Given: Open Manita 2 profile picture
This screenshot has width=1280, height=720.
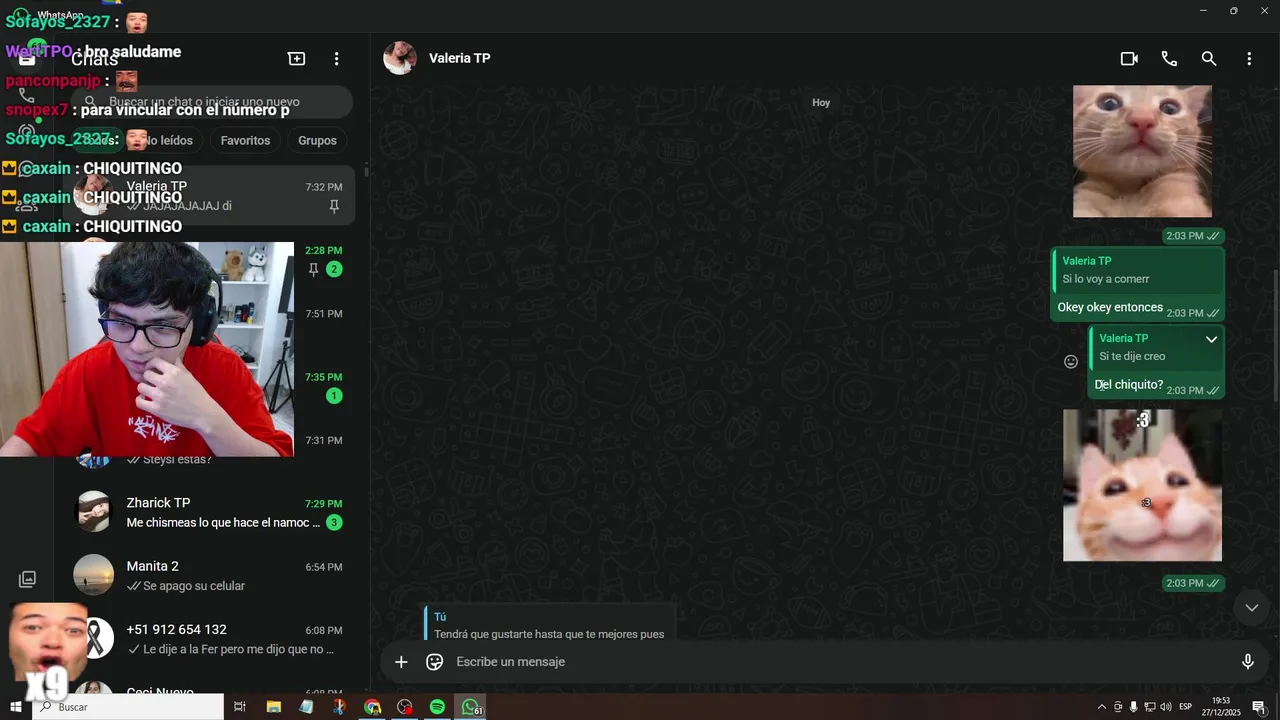Looking at the screenshot, I should pyautogui.click(x=94, y=575).
